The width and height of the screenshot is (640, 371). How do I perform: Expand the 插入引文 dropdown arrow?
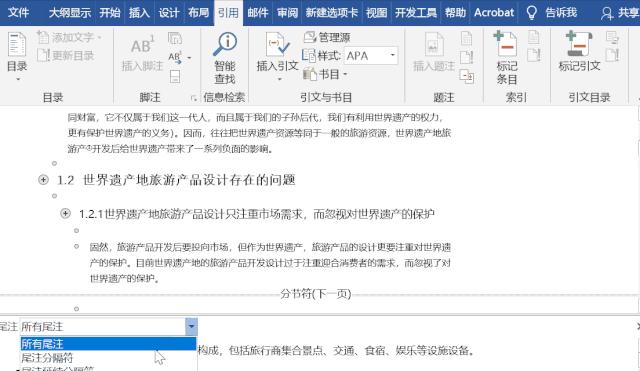pos(280,79)
